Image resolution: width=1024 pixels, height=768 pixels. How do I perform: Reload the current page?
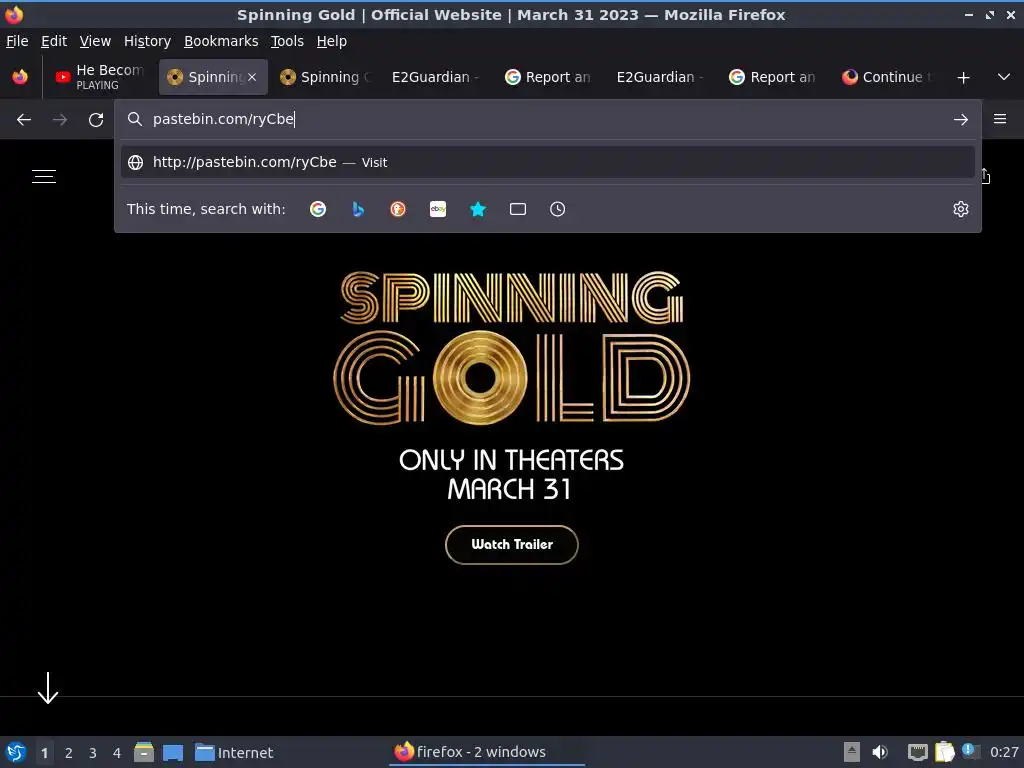point(96,120)
